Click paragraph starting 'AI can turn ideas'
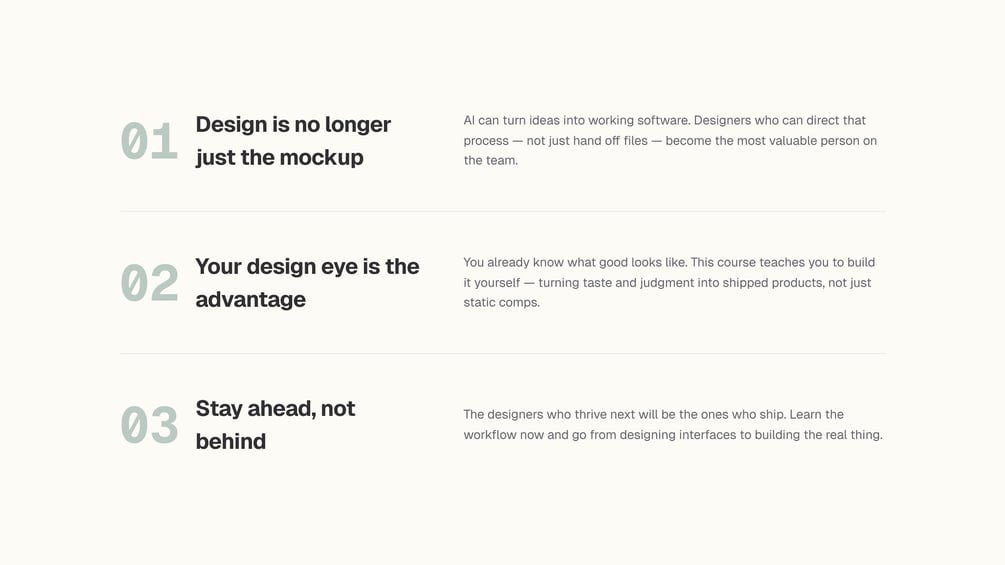The width and height of the screenshot is (1005, 565). 670,140
